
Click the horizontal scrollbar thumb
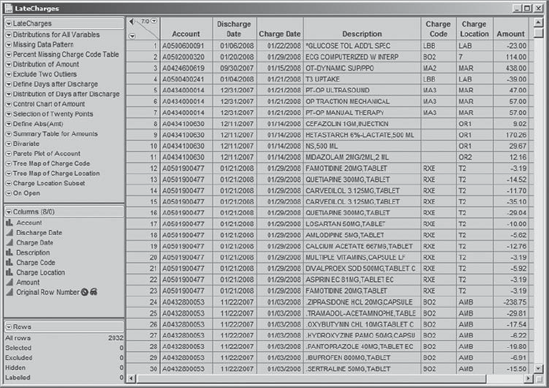pos(311,378)
